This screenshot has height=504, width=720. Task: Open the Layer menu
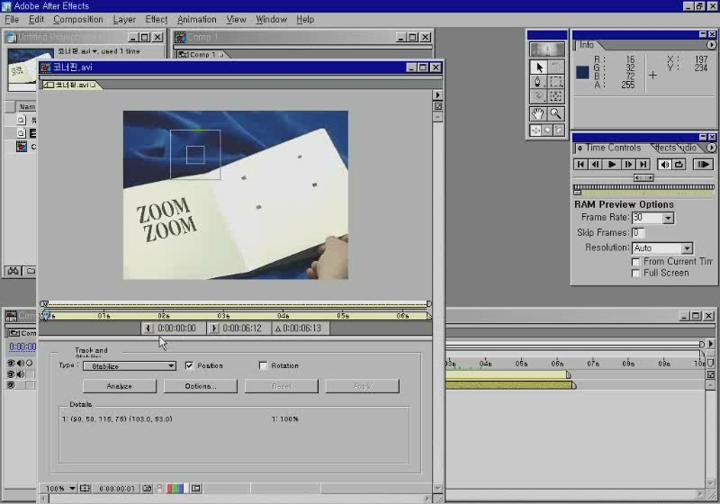pos(124,20)
